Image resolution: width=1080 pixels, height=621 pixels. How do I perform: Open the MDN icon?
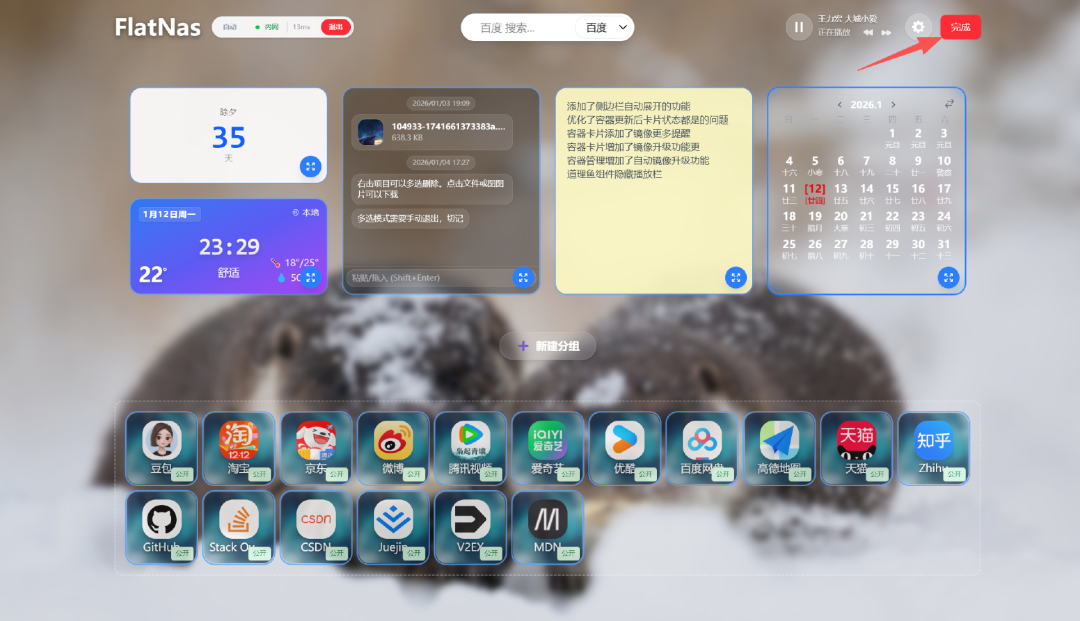(x=547, y=527)
